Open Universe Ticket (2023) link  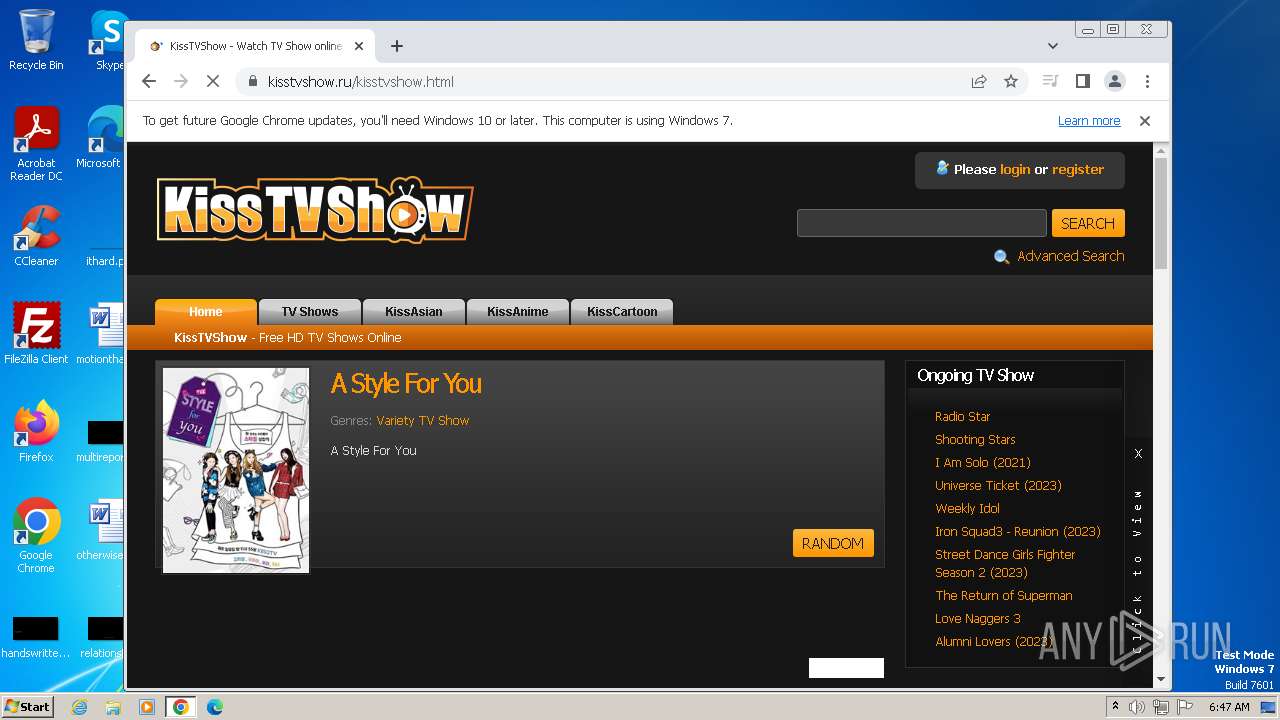[x=998, y=485]
